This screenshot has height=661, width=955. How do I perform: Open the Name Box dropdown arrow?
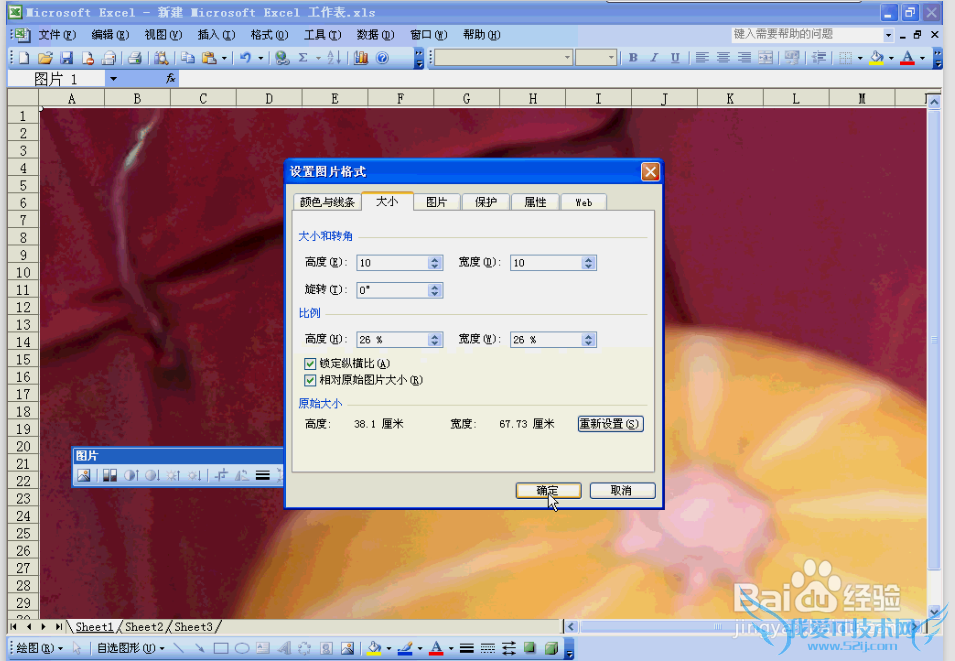click(x=113, y=79)
